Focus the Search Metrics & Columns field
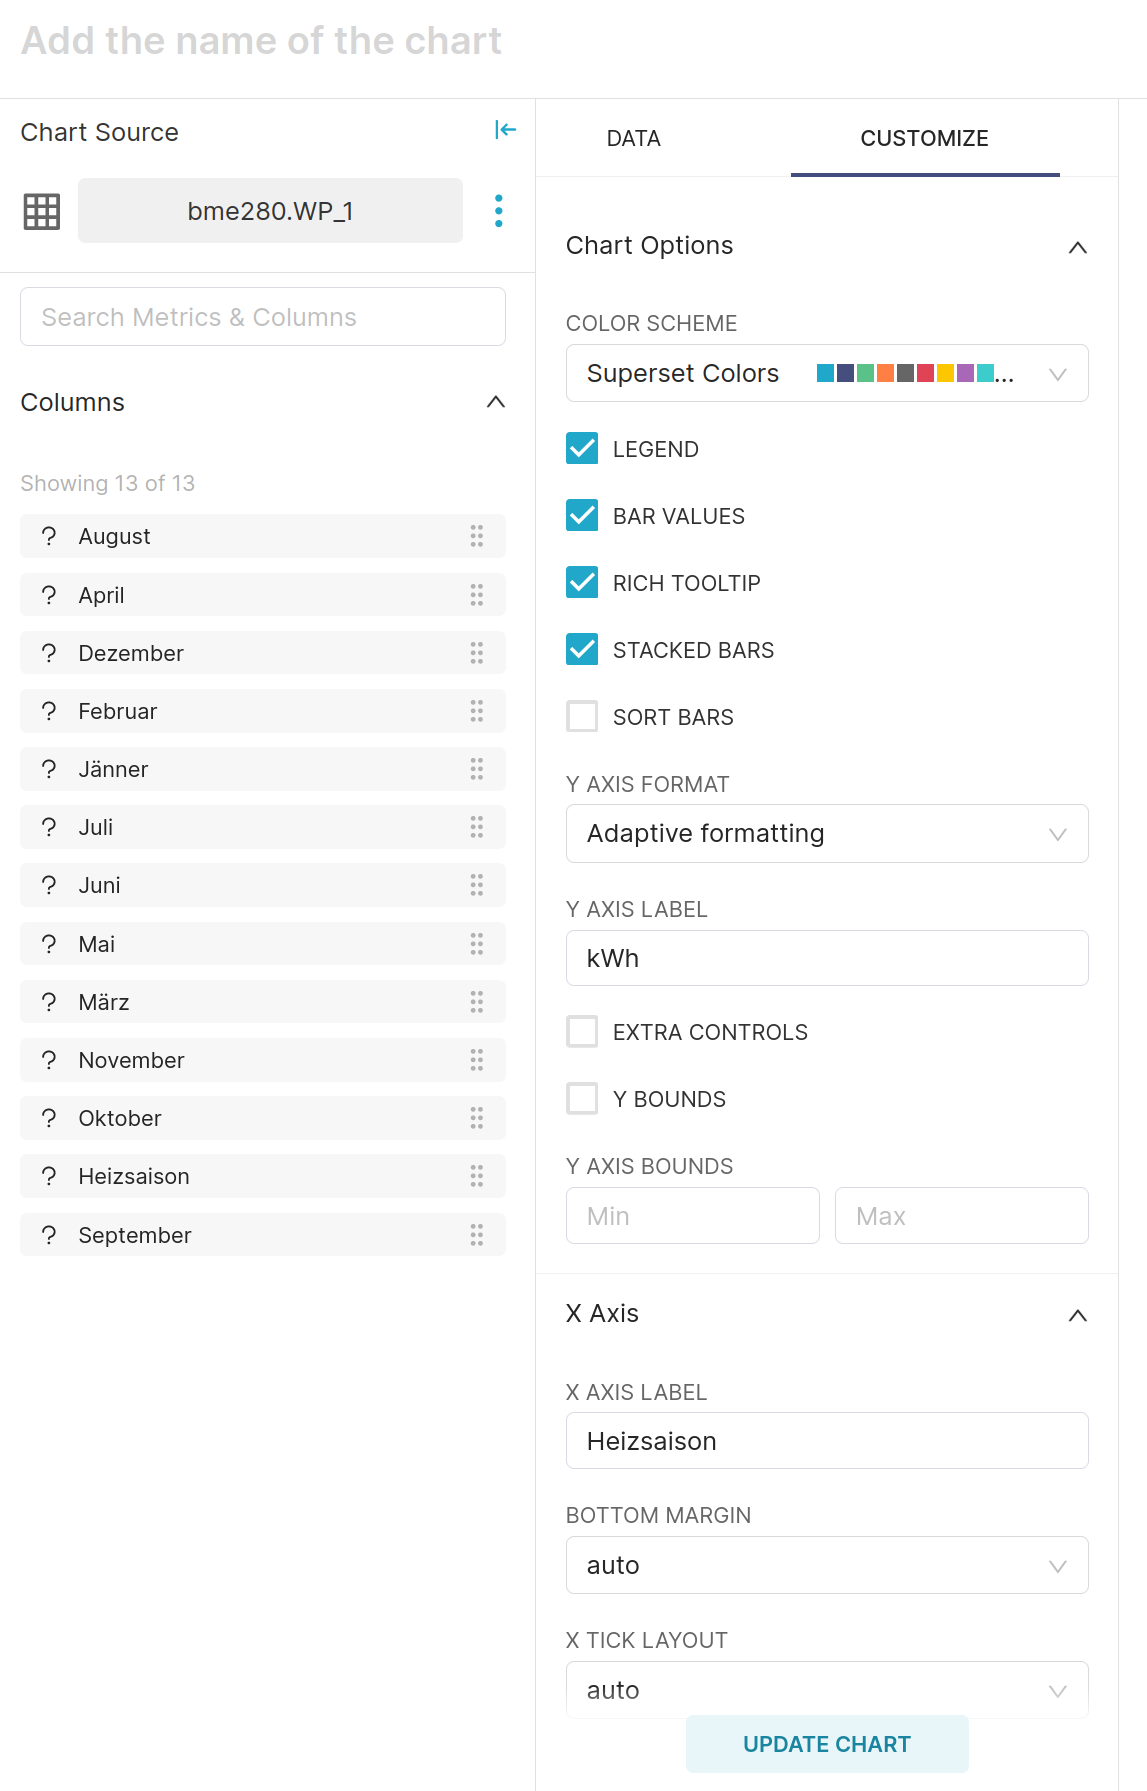This screenshot has width=1147, height=1791. point(263,317)
